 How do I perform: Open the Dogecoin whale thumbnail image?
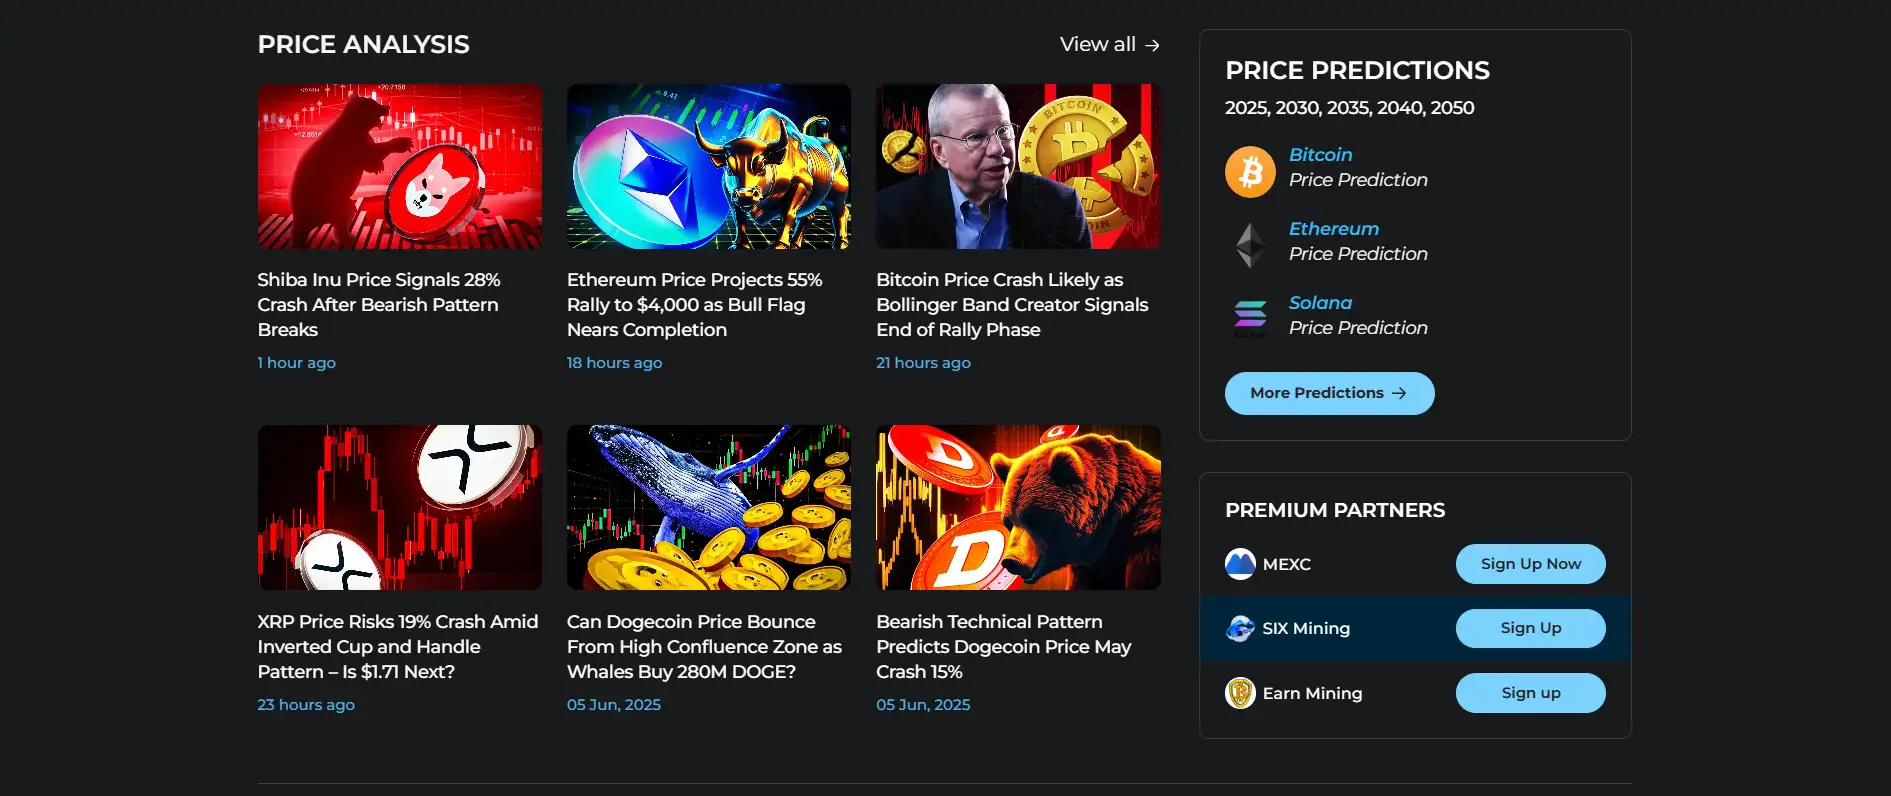coord(708,507)
